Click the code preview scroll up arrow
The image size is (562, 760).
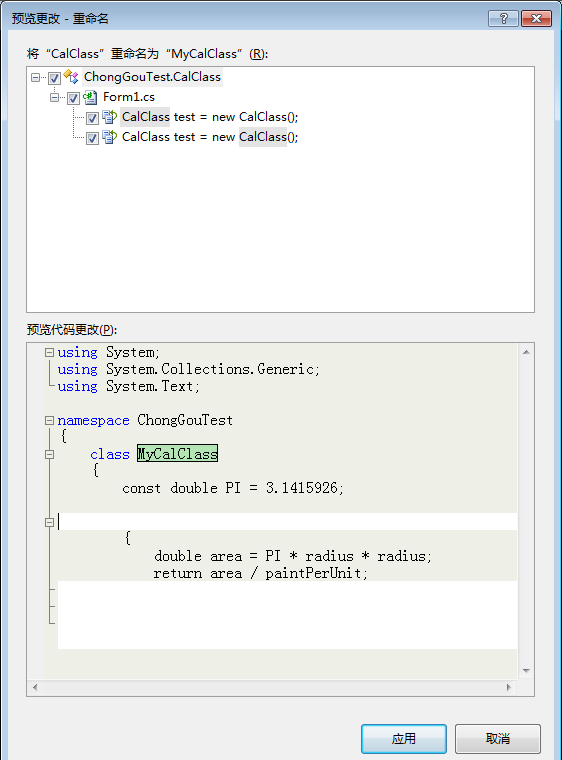pos(526,352)
